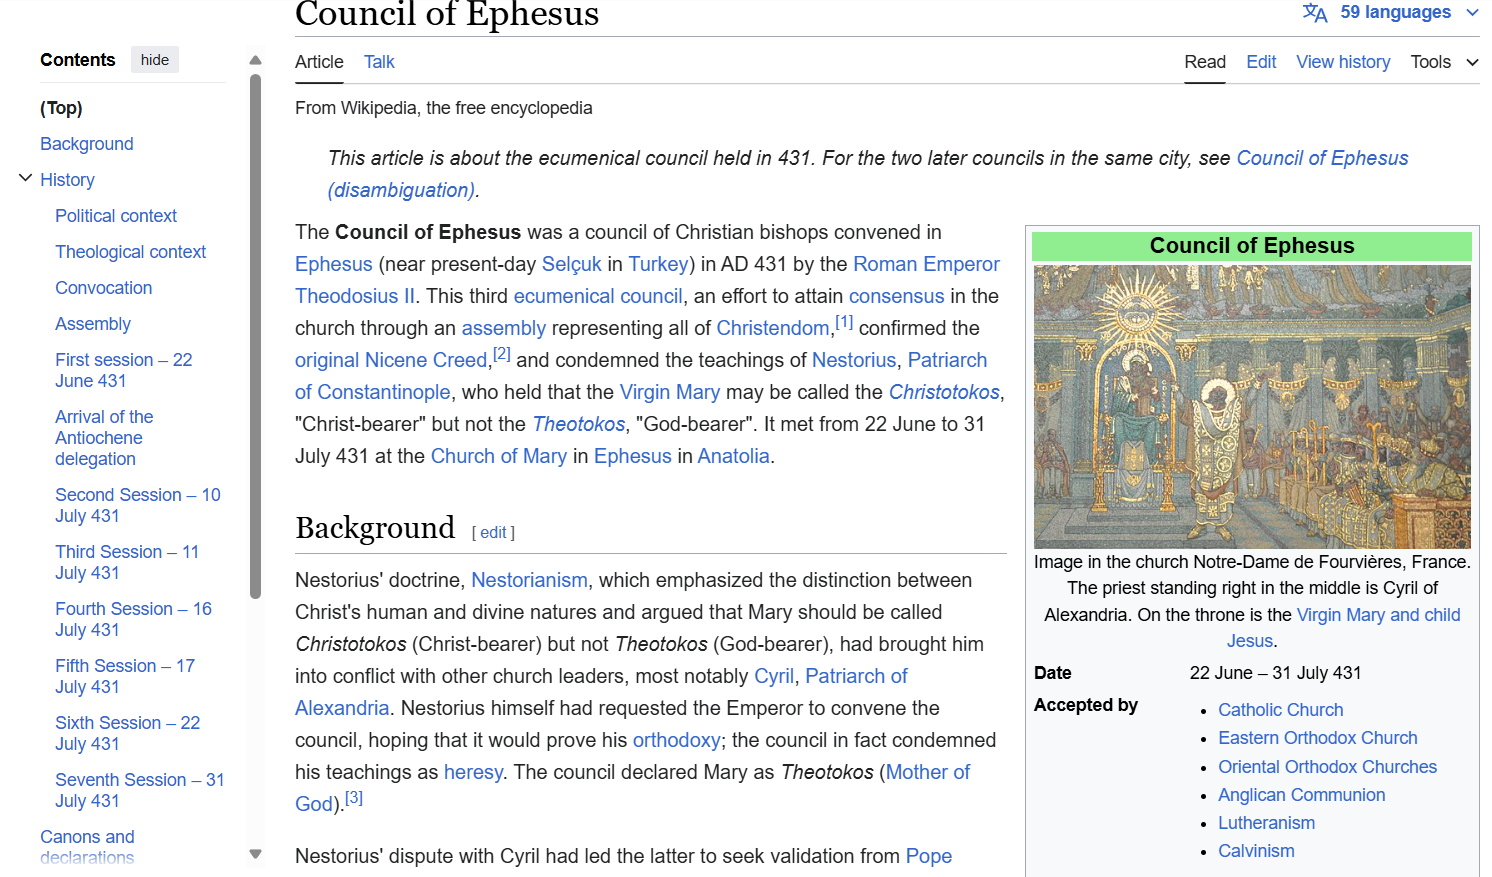The width and height of the screenshot is (1492, 877).
Task: Click sidebar scrollbar down arrow
Action: click(x=255, y=854)
